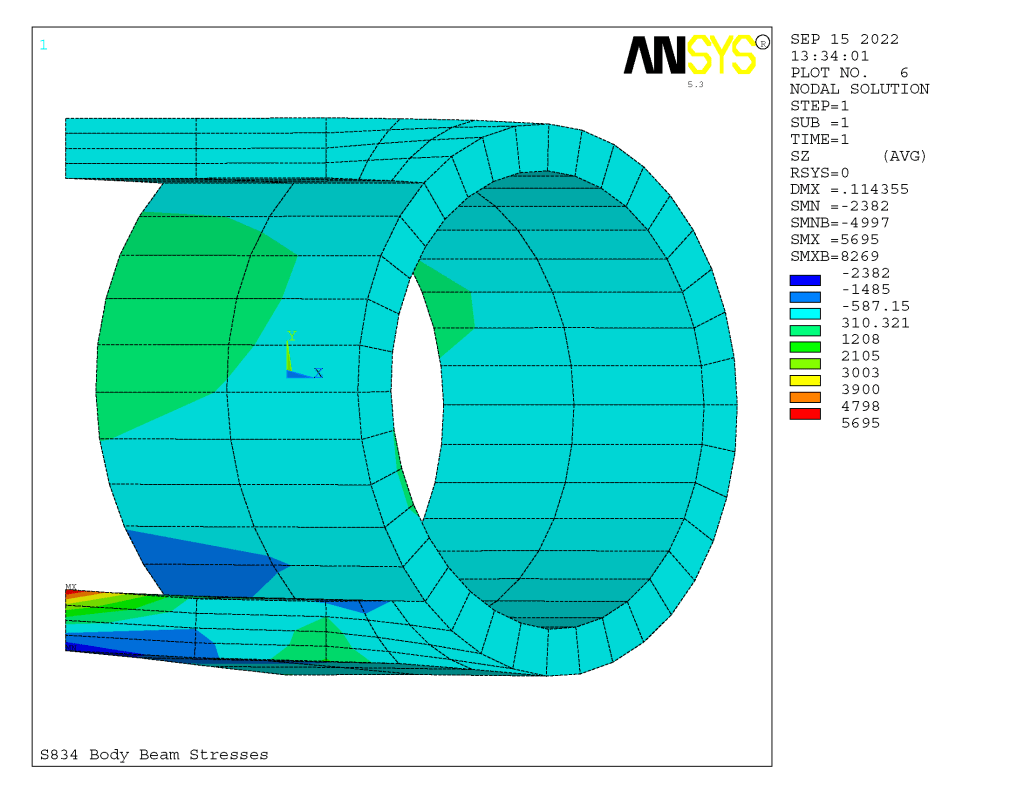Viewport: 1024px width, 791px height.
Task: Click the registered trademark symbol by logo
Action: click(763, 42)
